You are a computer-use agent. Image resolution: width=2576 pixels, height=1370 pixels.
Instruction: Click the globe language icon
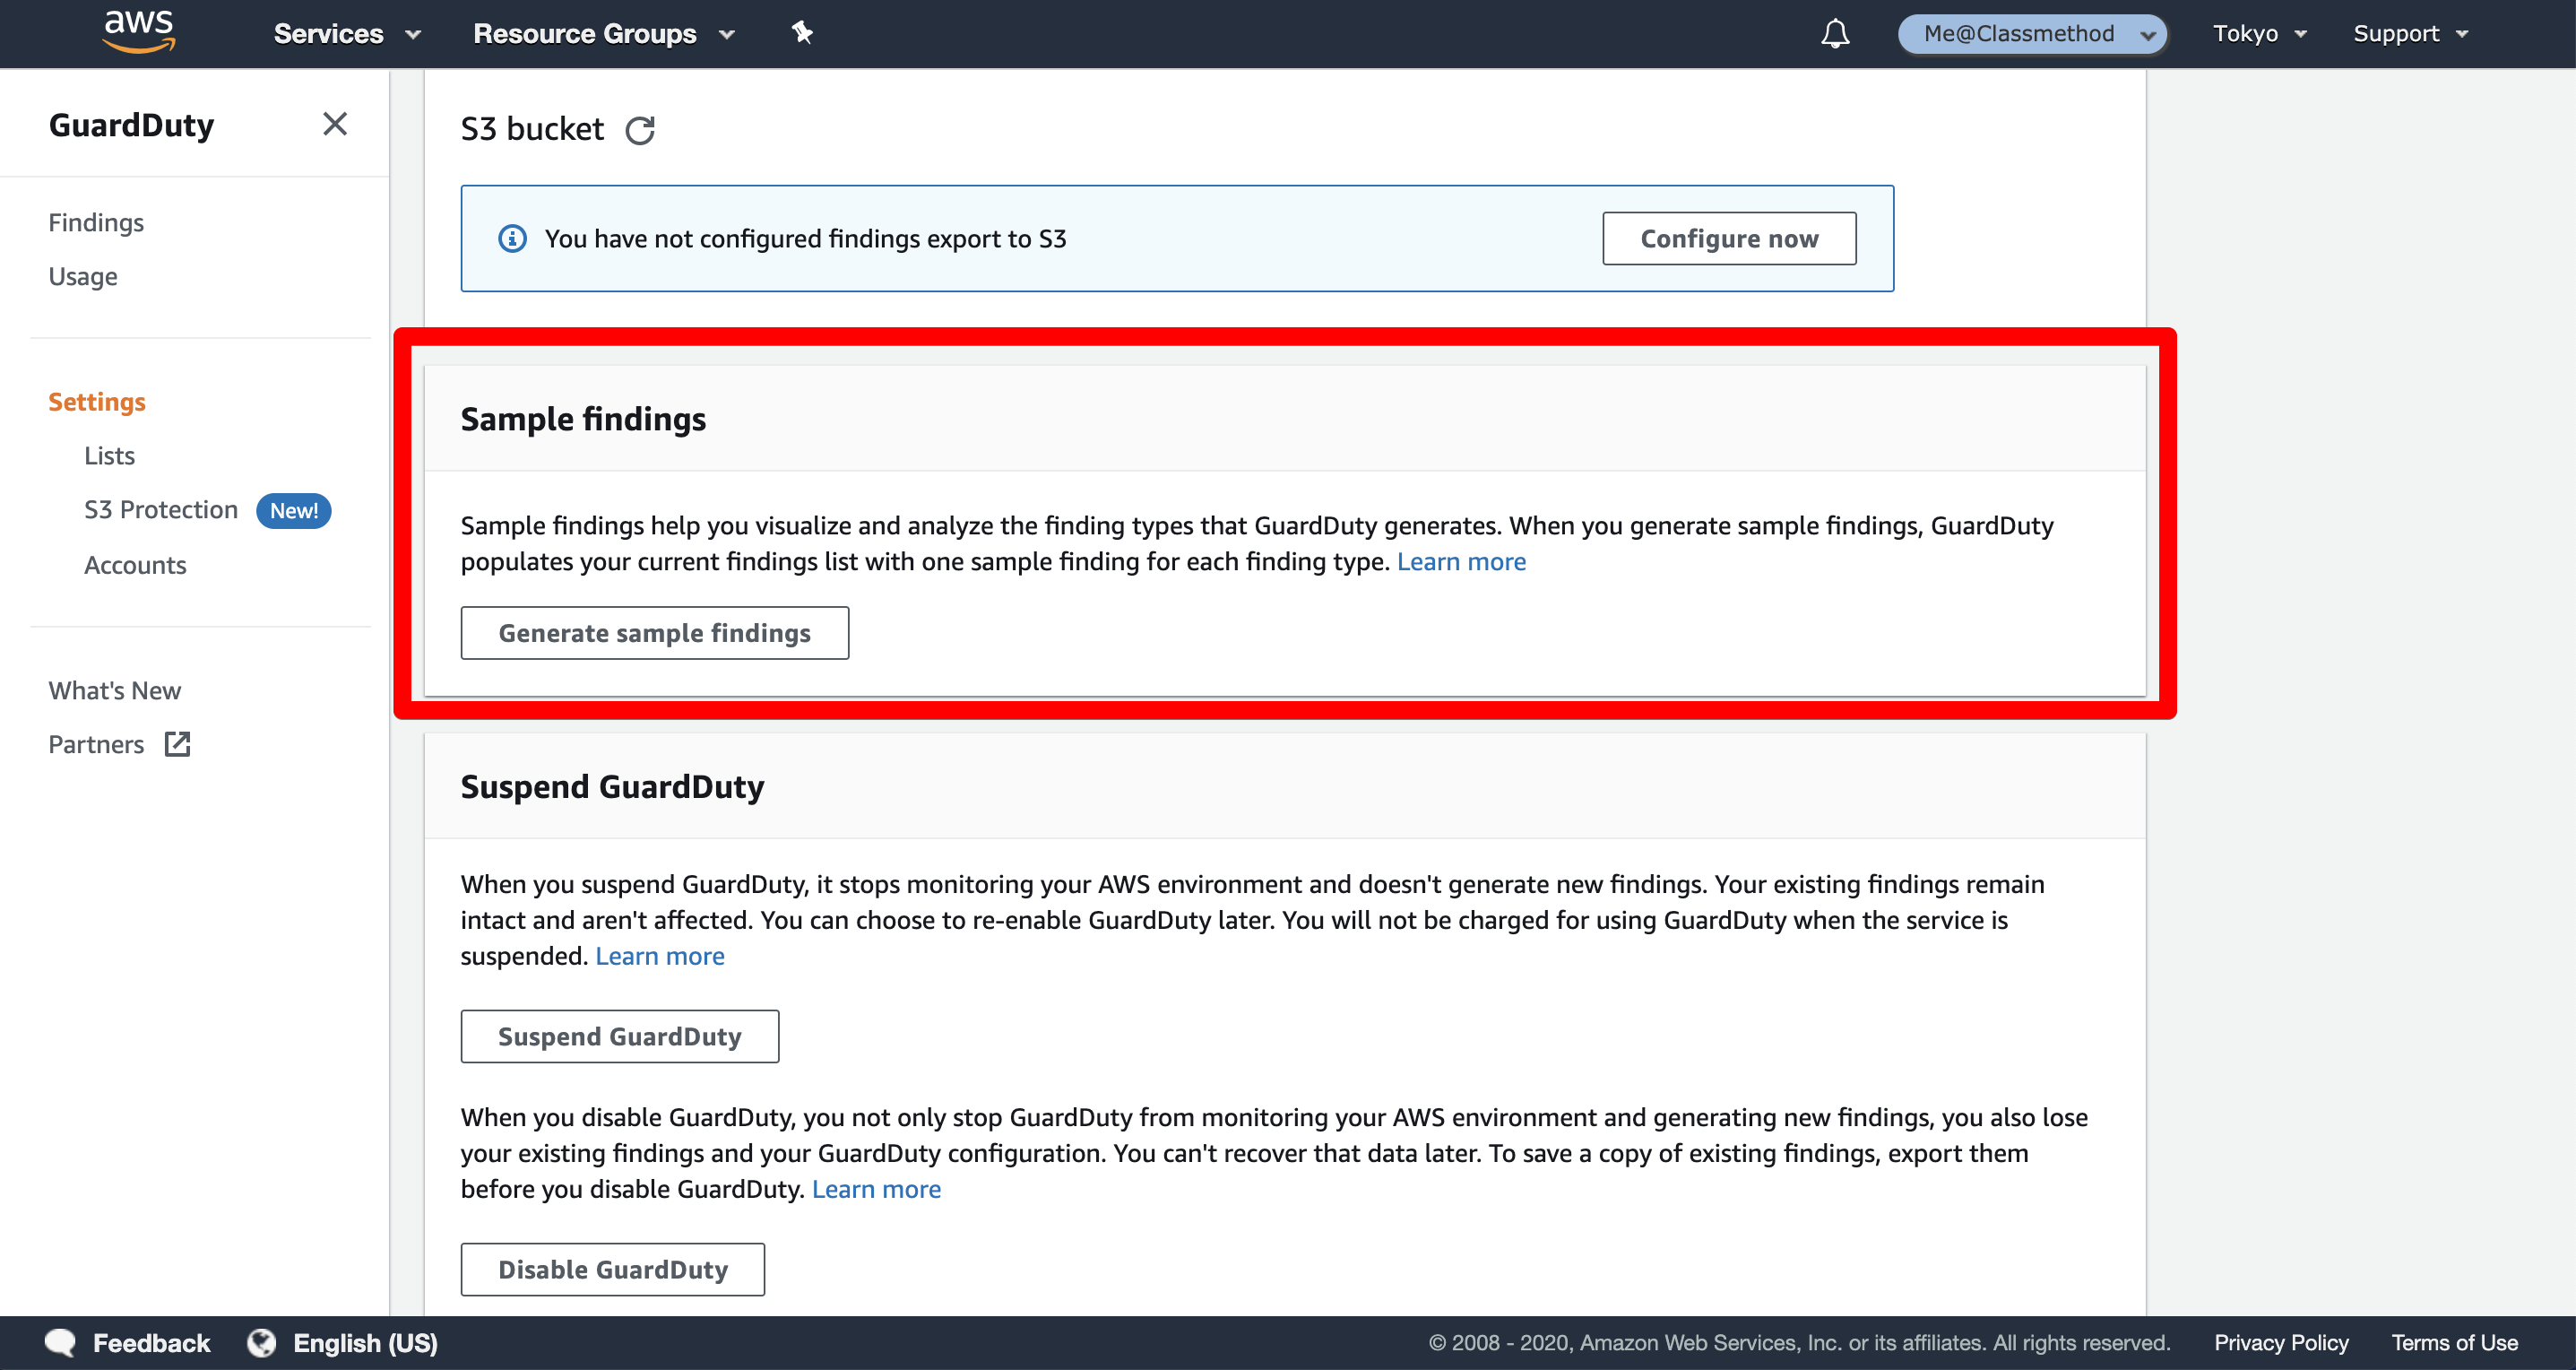point(262,1343)
